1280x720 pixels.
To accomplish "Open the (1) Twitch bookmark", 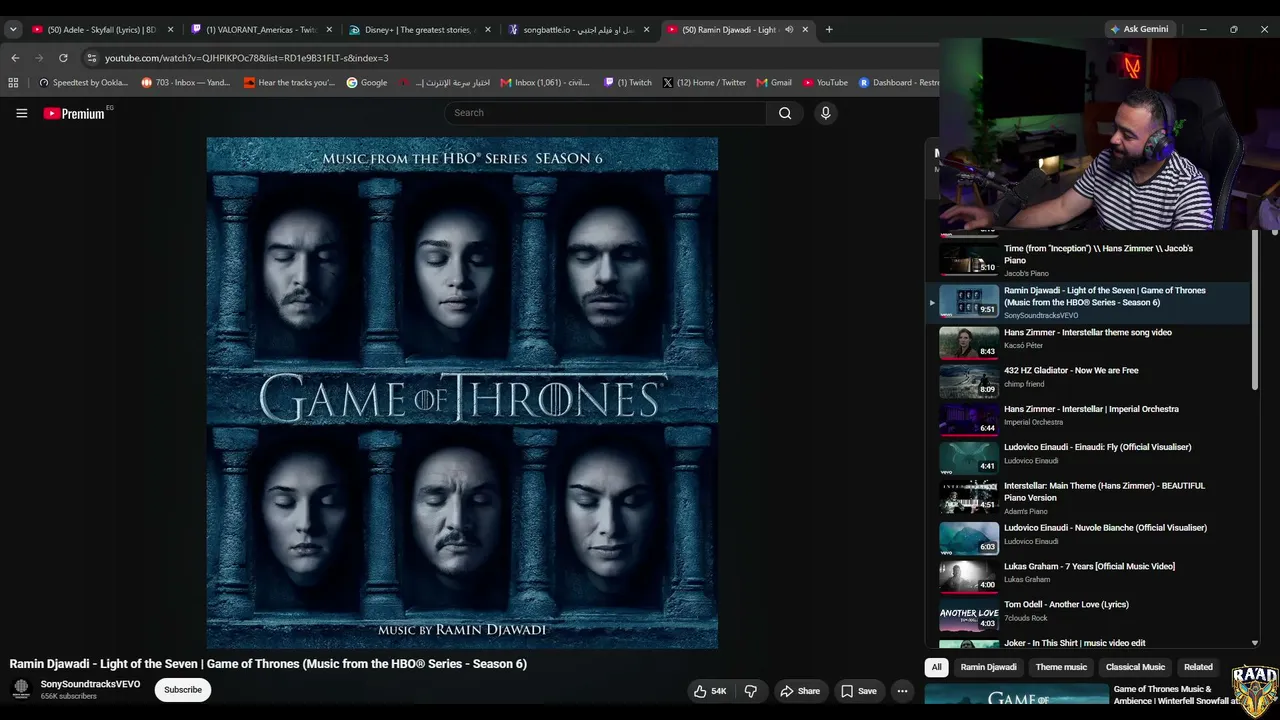I will point(627,83).
